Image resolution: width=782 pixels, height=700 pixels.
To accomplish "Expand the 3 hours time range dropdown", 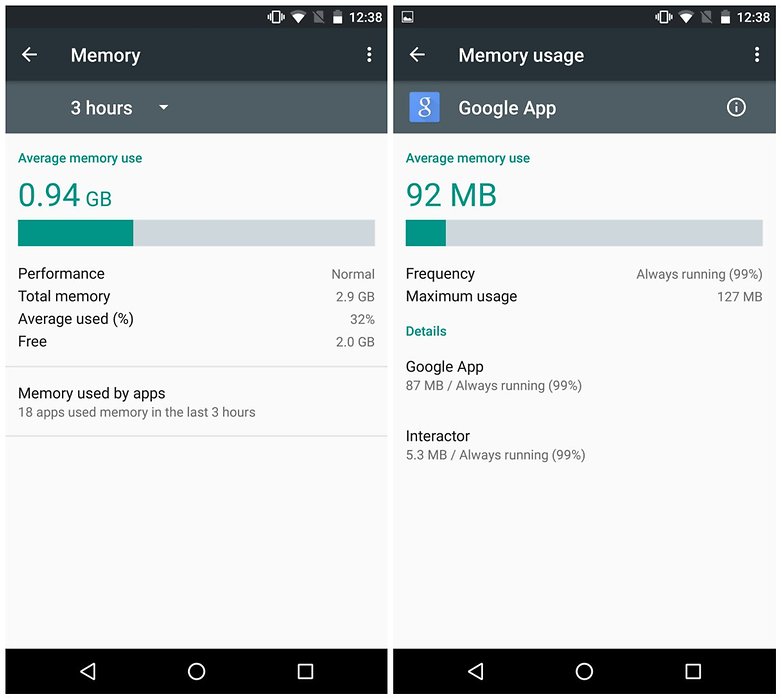I will coord(120,108).
